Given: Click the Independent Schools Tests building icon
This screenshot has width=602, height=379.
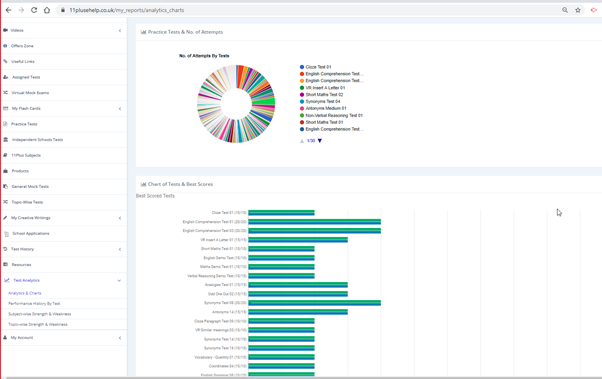Looking at the screenshot, I should 5,140.
